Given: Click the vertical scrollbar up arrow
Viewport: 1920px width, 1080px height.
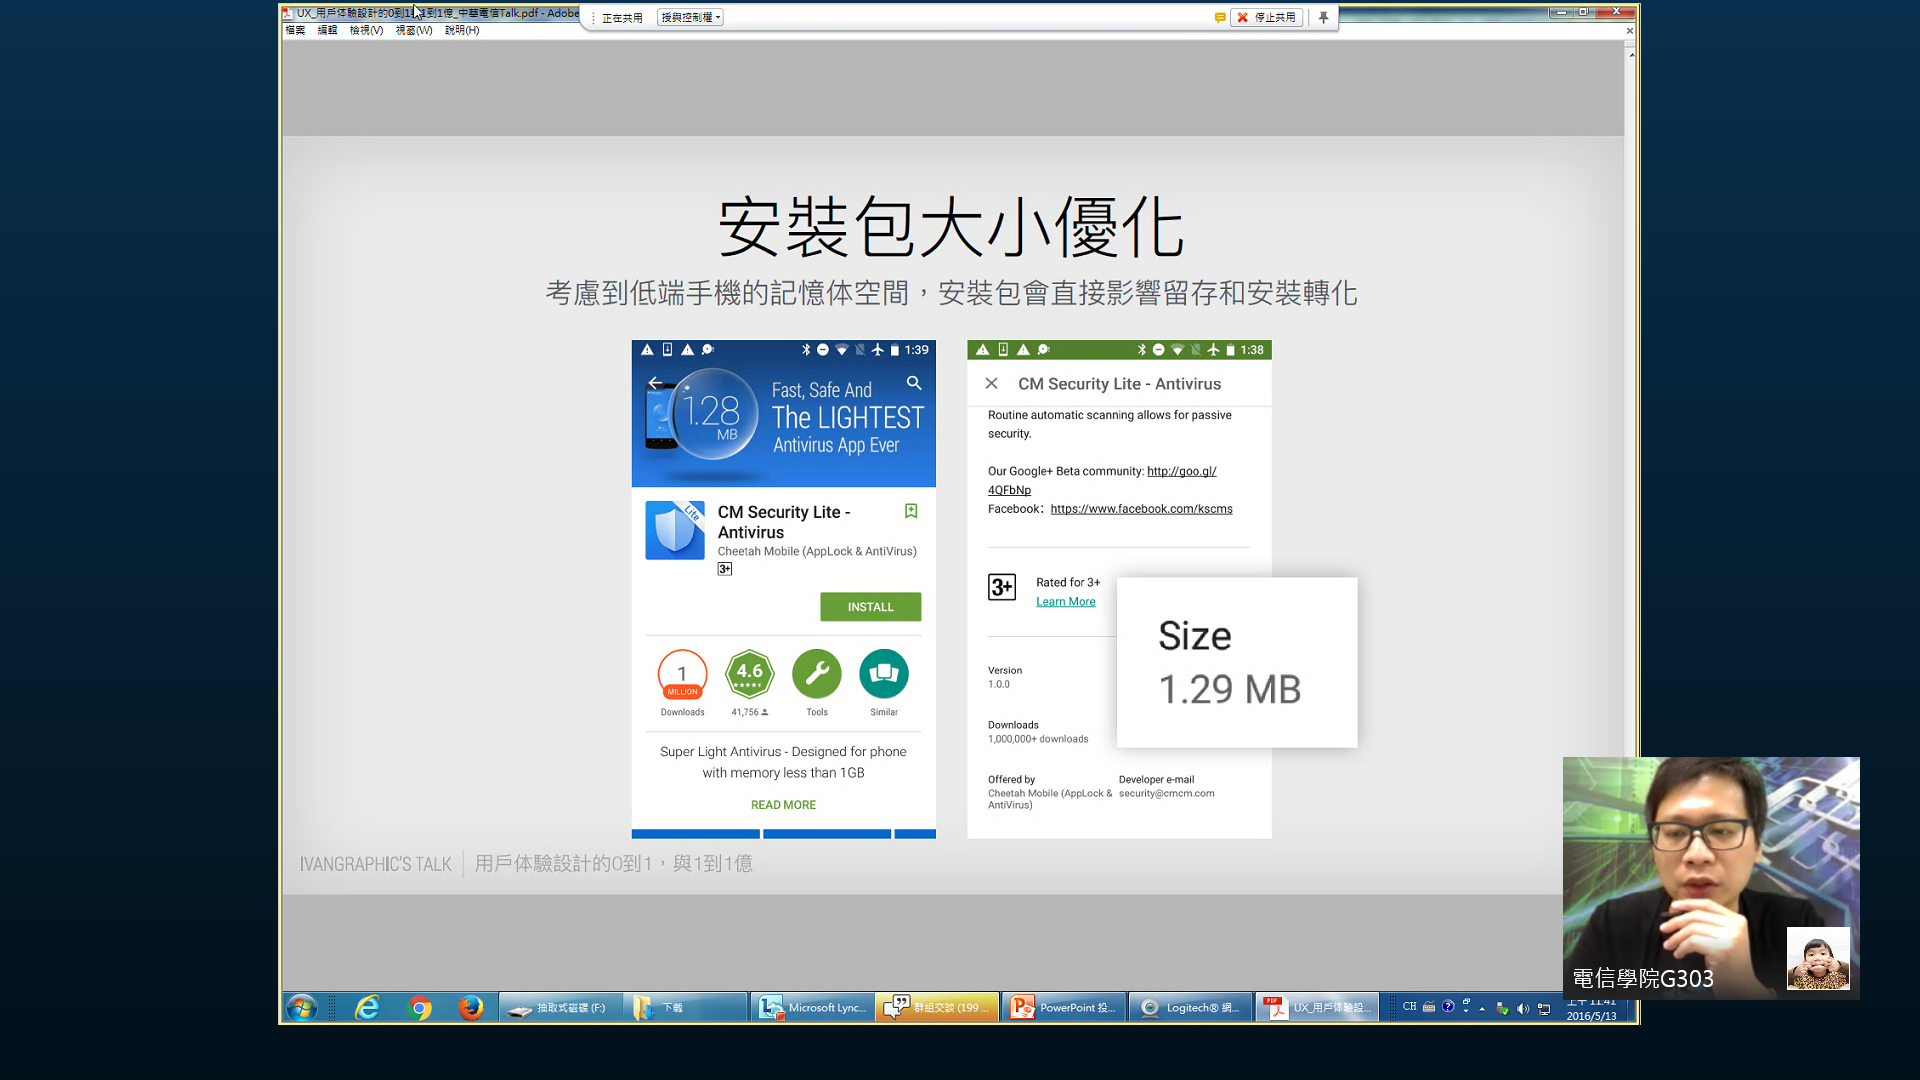Looking at the screenshot, I should (x=1631, y=54).
